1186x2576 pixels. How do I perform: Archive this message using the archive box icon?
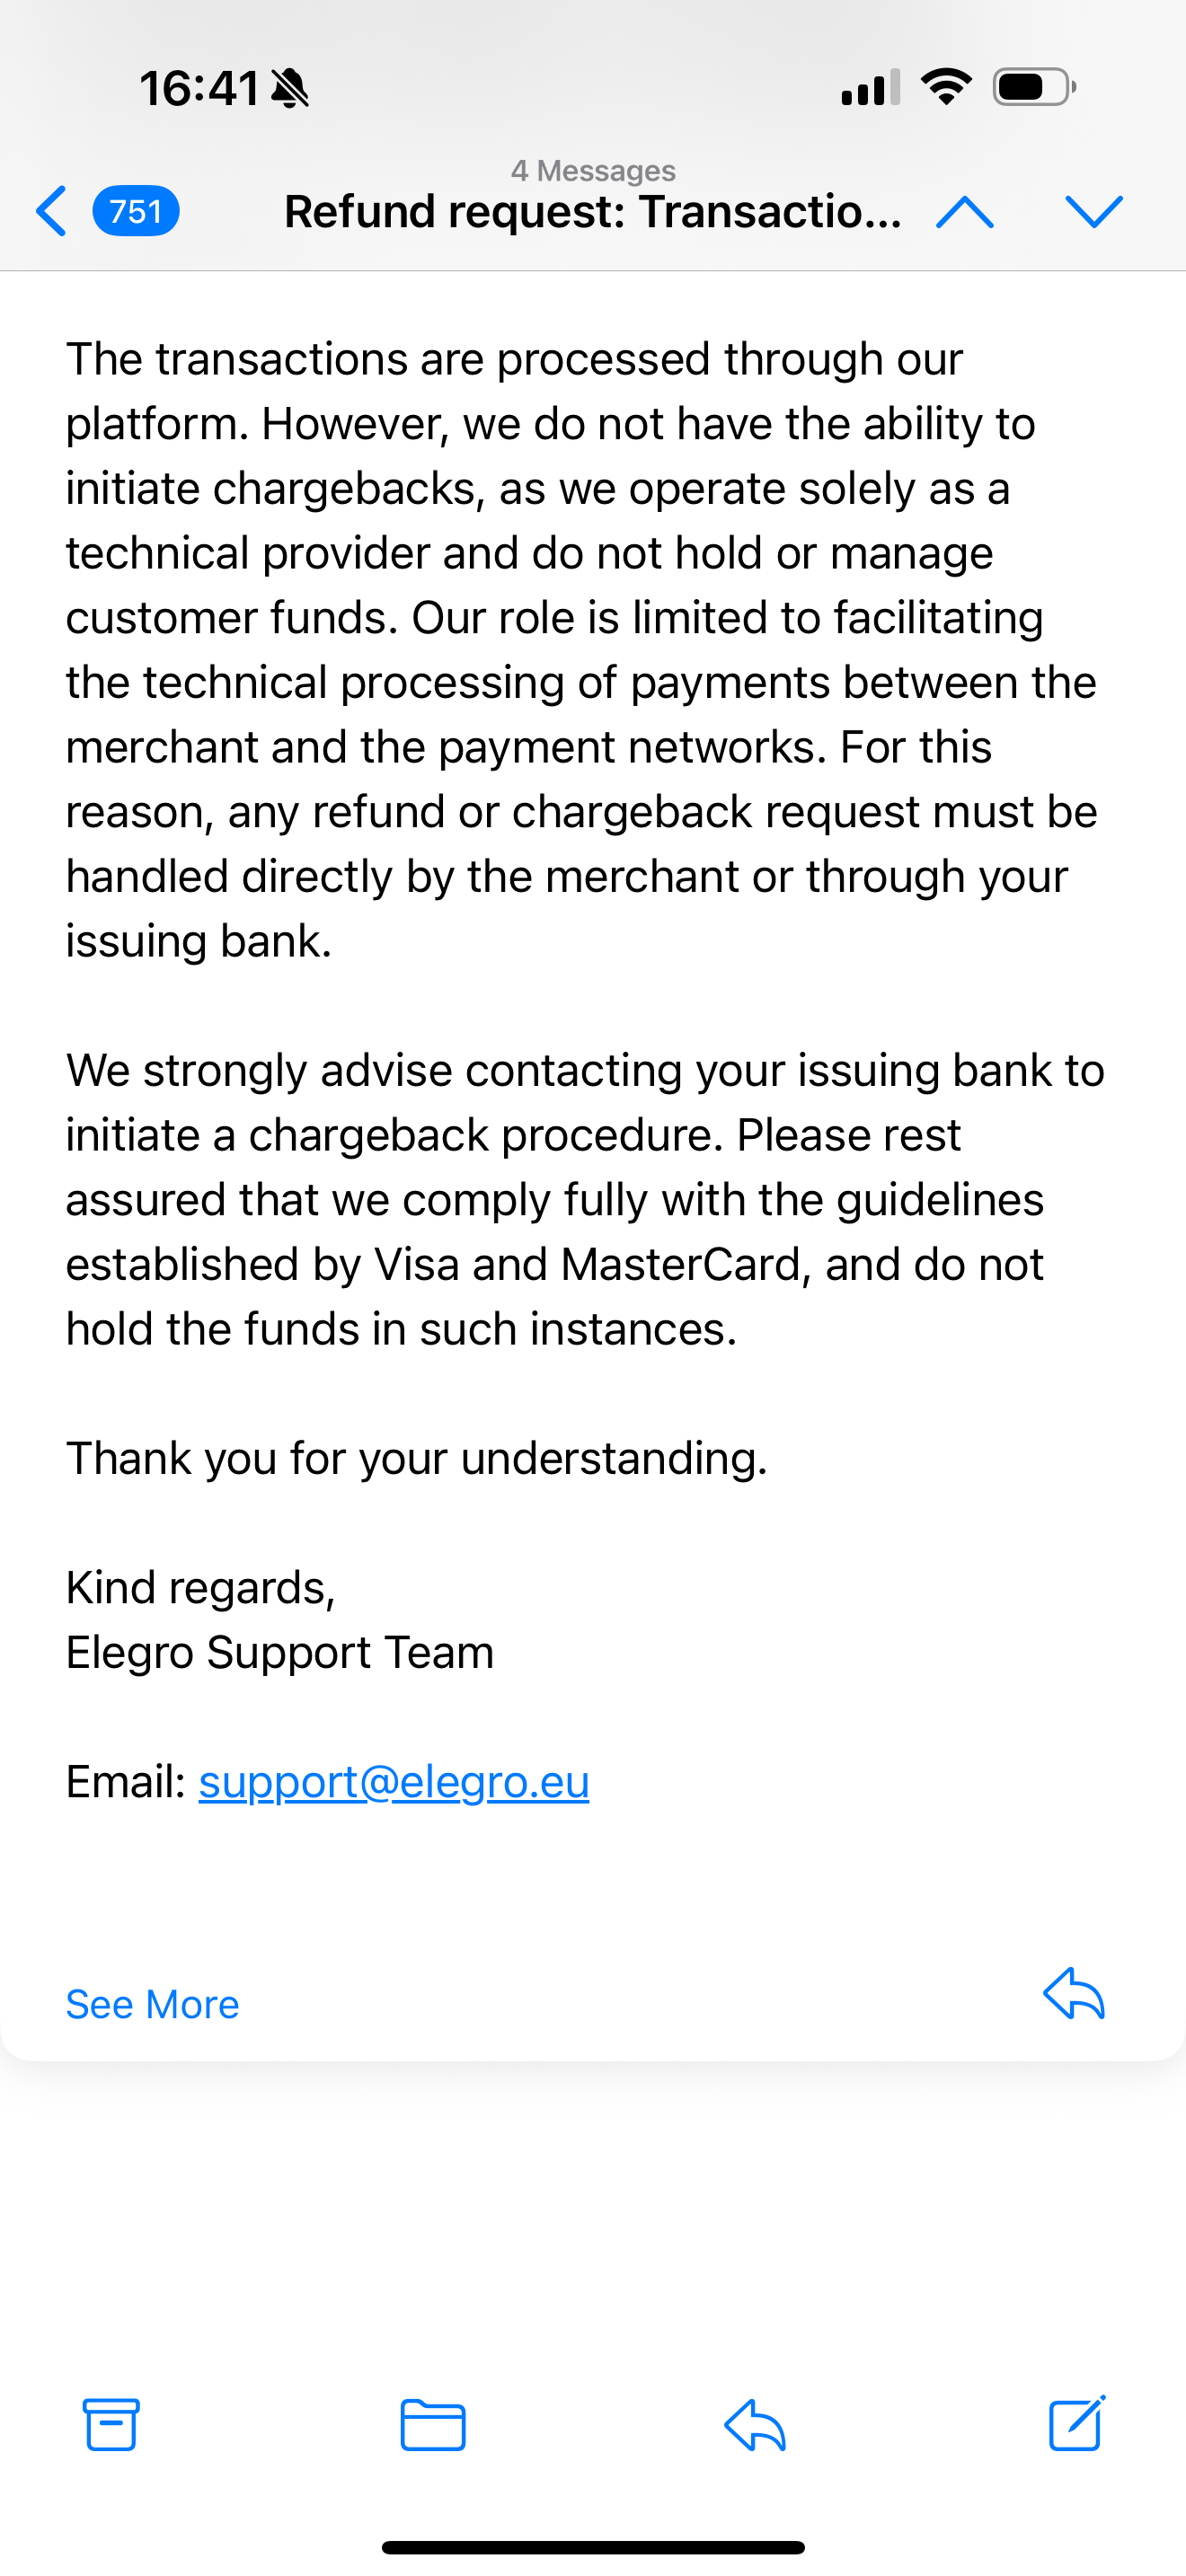pos(111,2424)
